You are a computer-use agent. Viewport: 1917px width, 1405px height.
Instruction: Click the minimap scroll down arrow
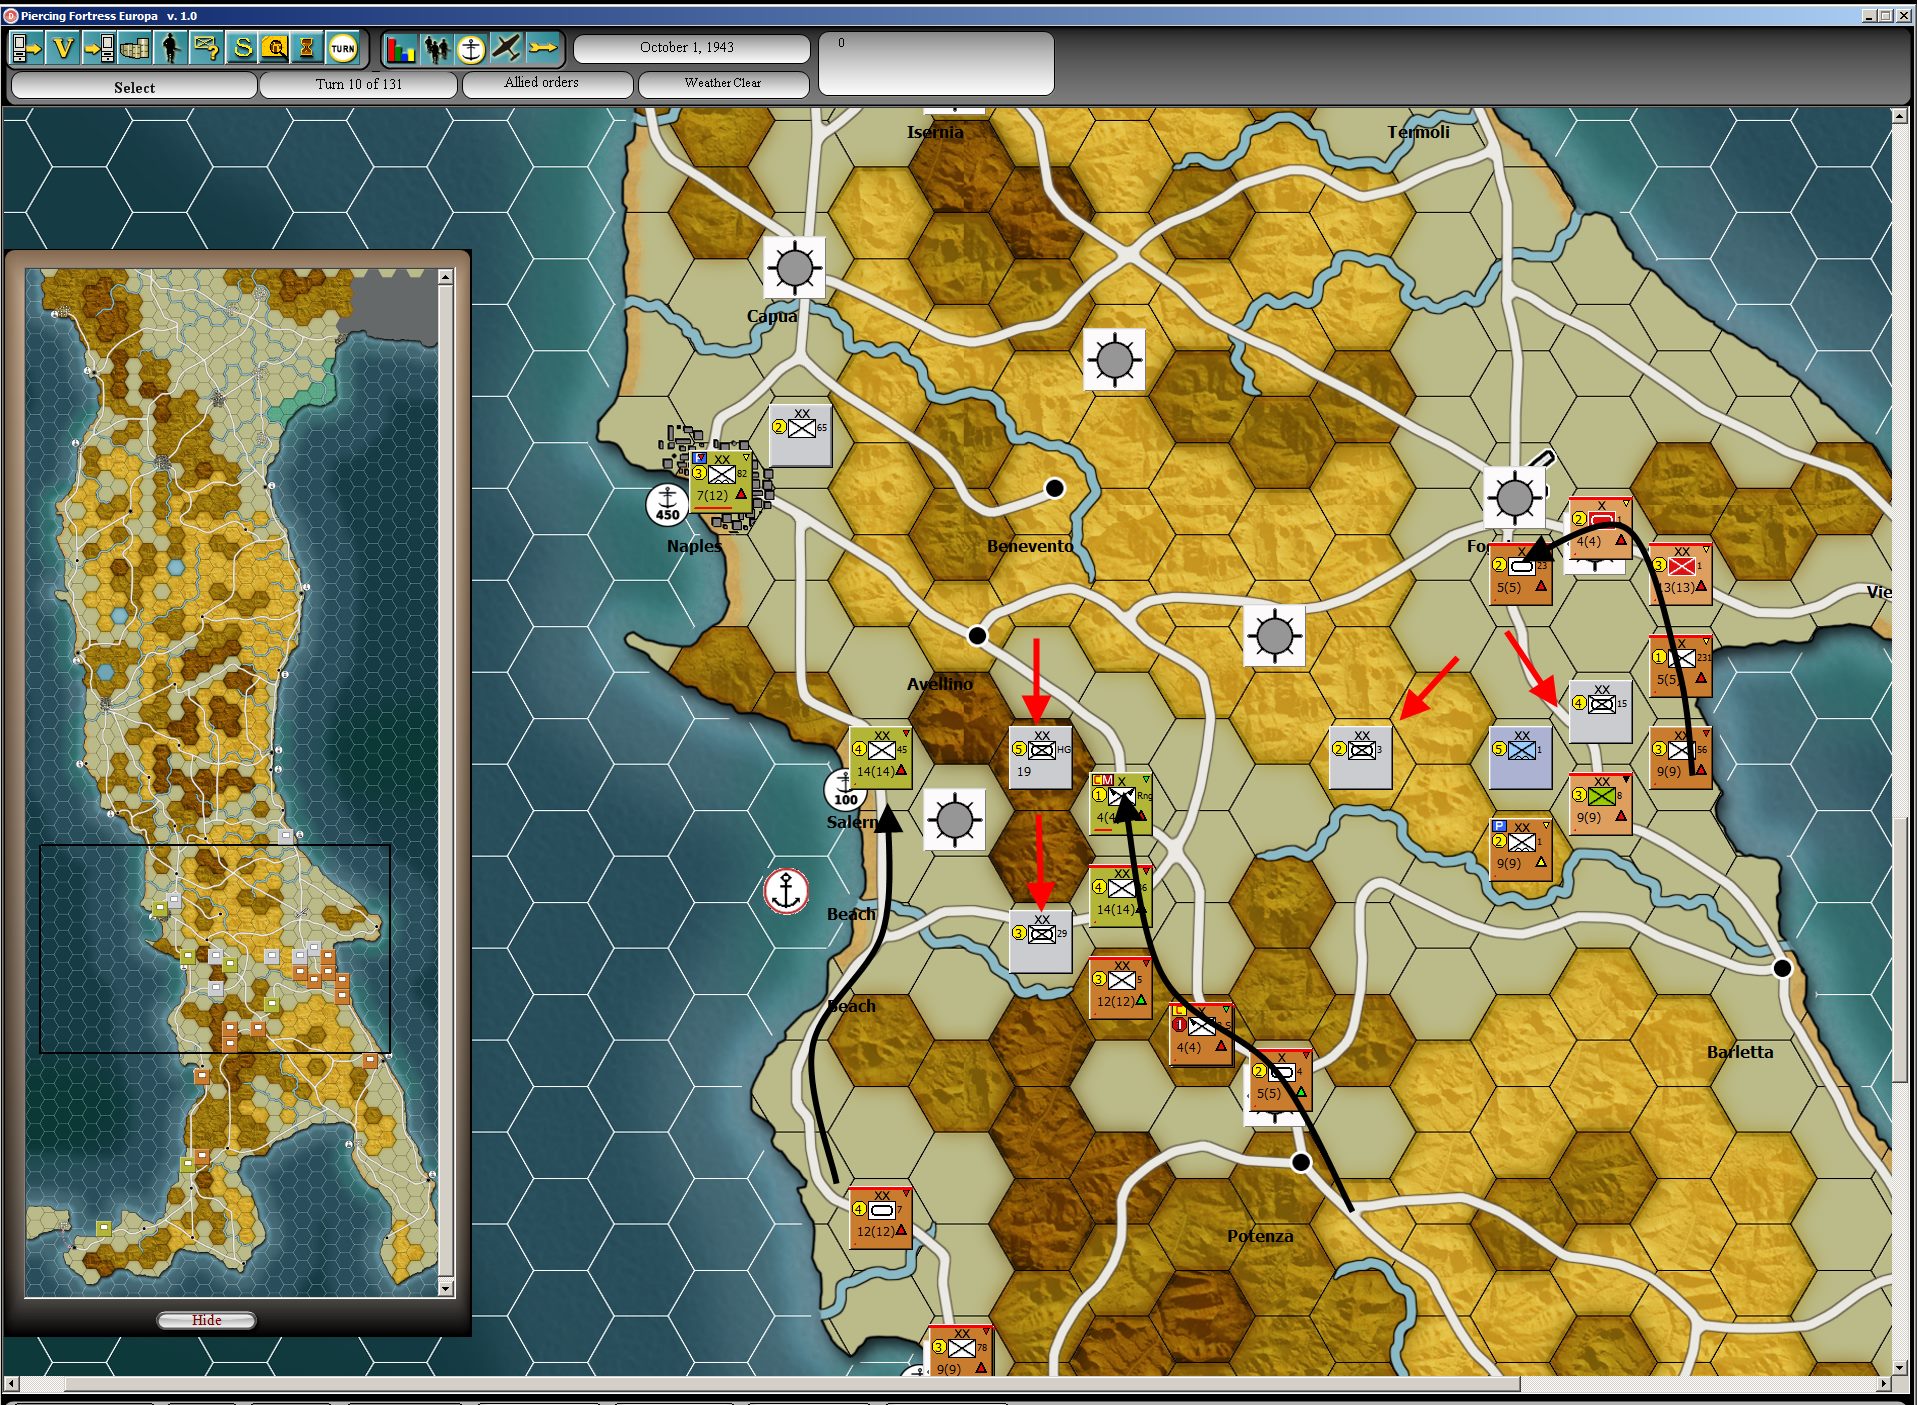coord(446,1288)
